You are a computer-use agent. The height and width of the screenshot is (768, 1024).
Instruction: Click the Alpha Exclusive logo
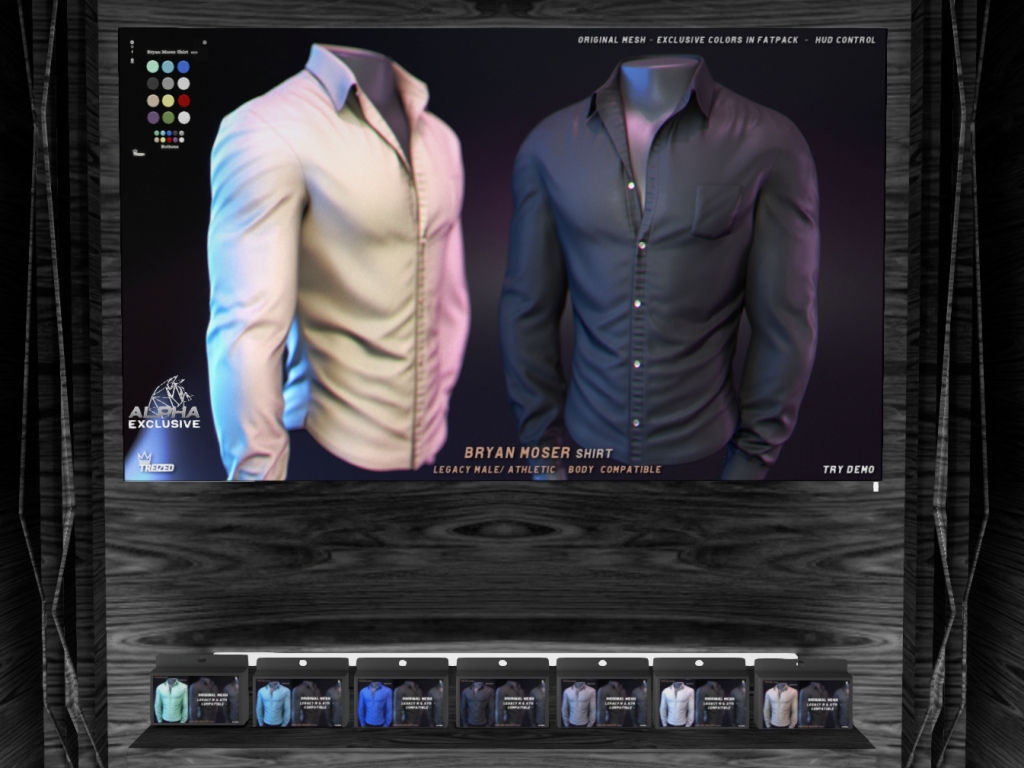coord(165,403)
